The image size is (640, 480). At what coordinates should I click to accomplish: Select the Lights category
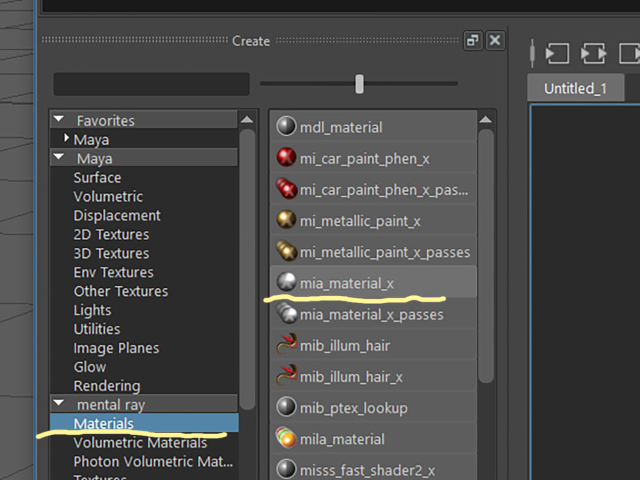[92, 310]
